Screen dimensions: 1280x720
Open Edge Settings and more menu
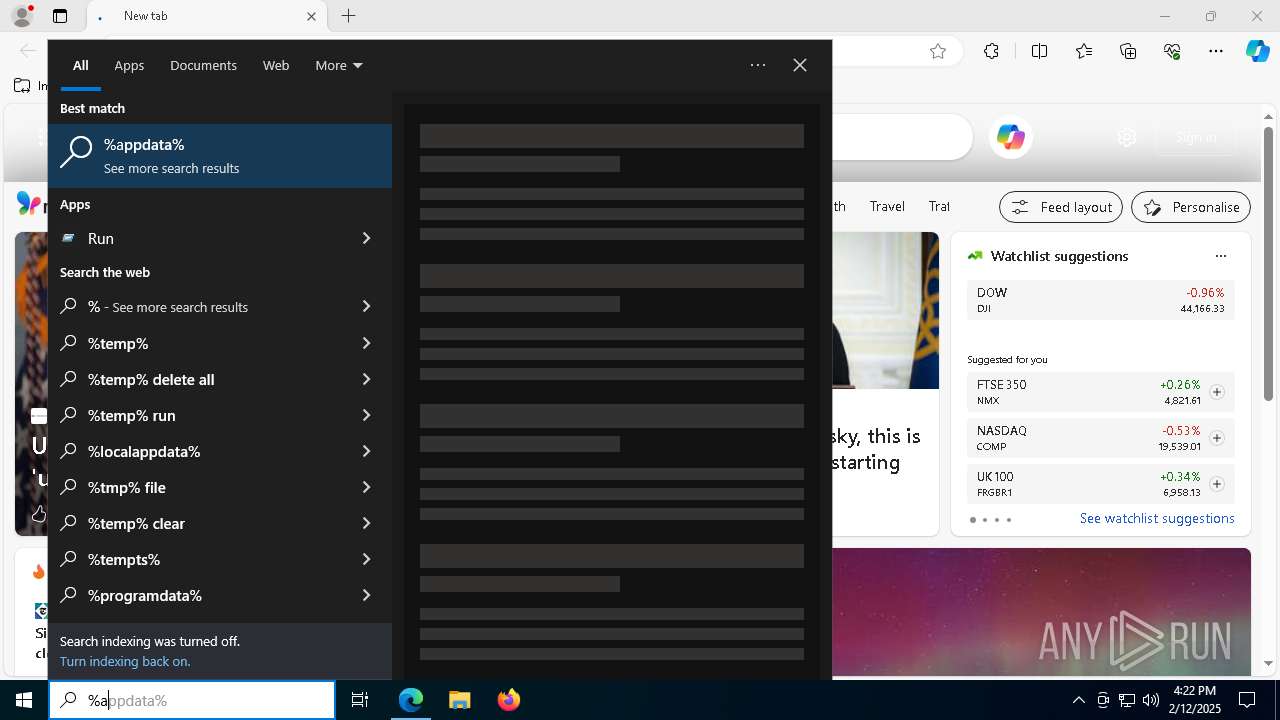[x=1216, y=51]
